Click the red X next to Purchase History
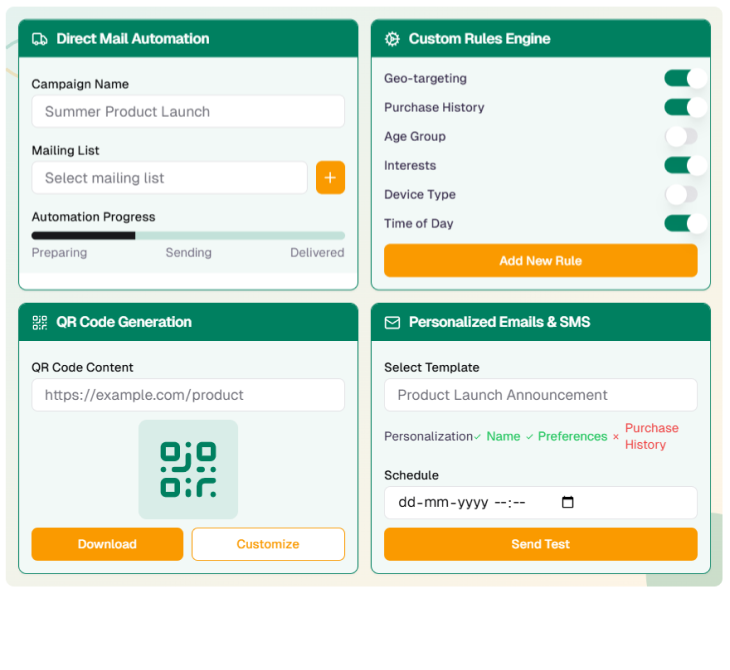 (x=616, y=437)
